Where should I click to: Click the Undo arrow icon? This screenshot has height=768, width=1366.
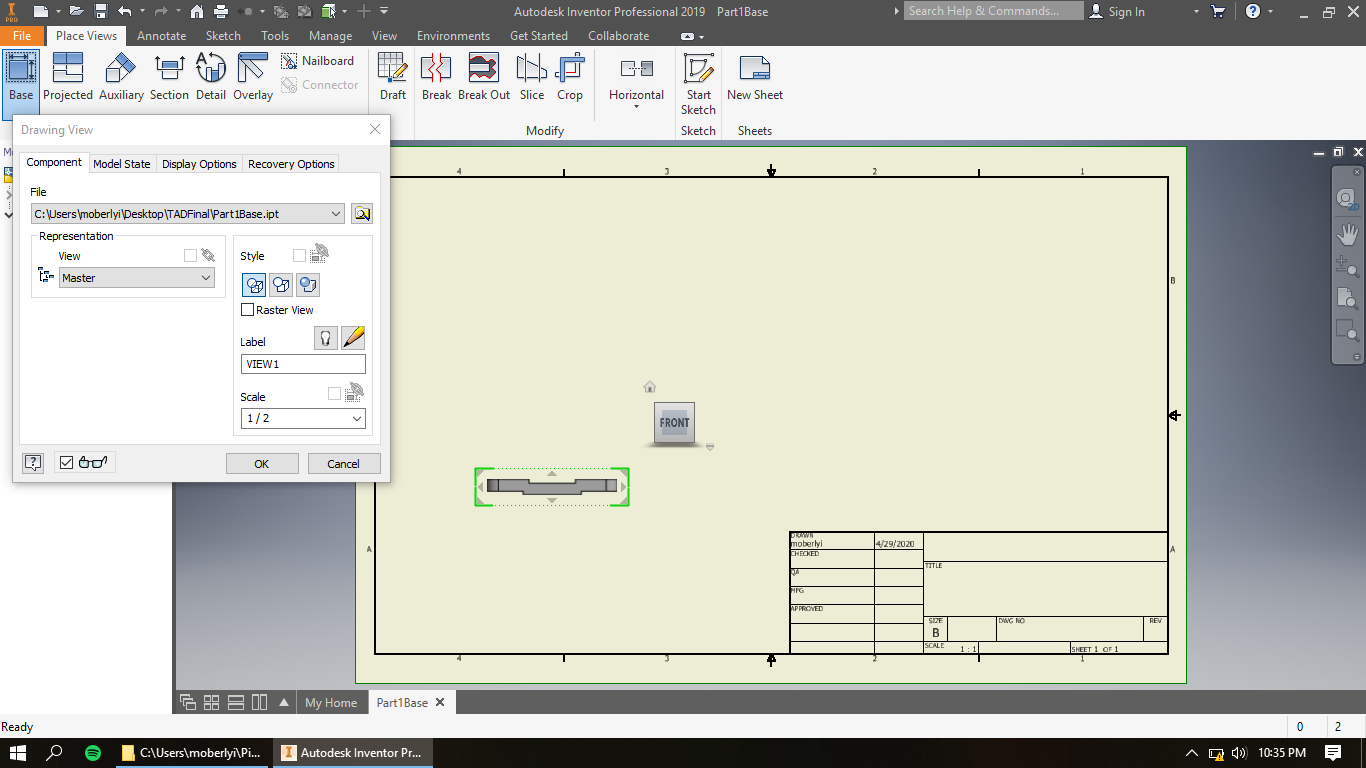(124, 12)
